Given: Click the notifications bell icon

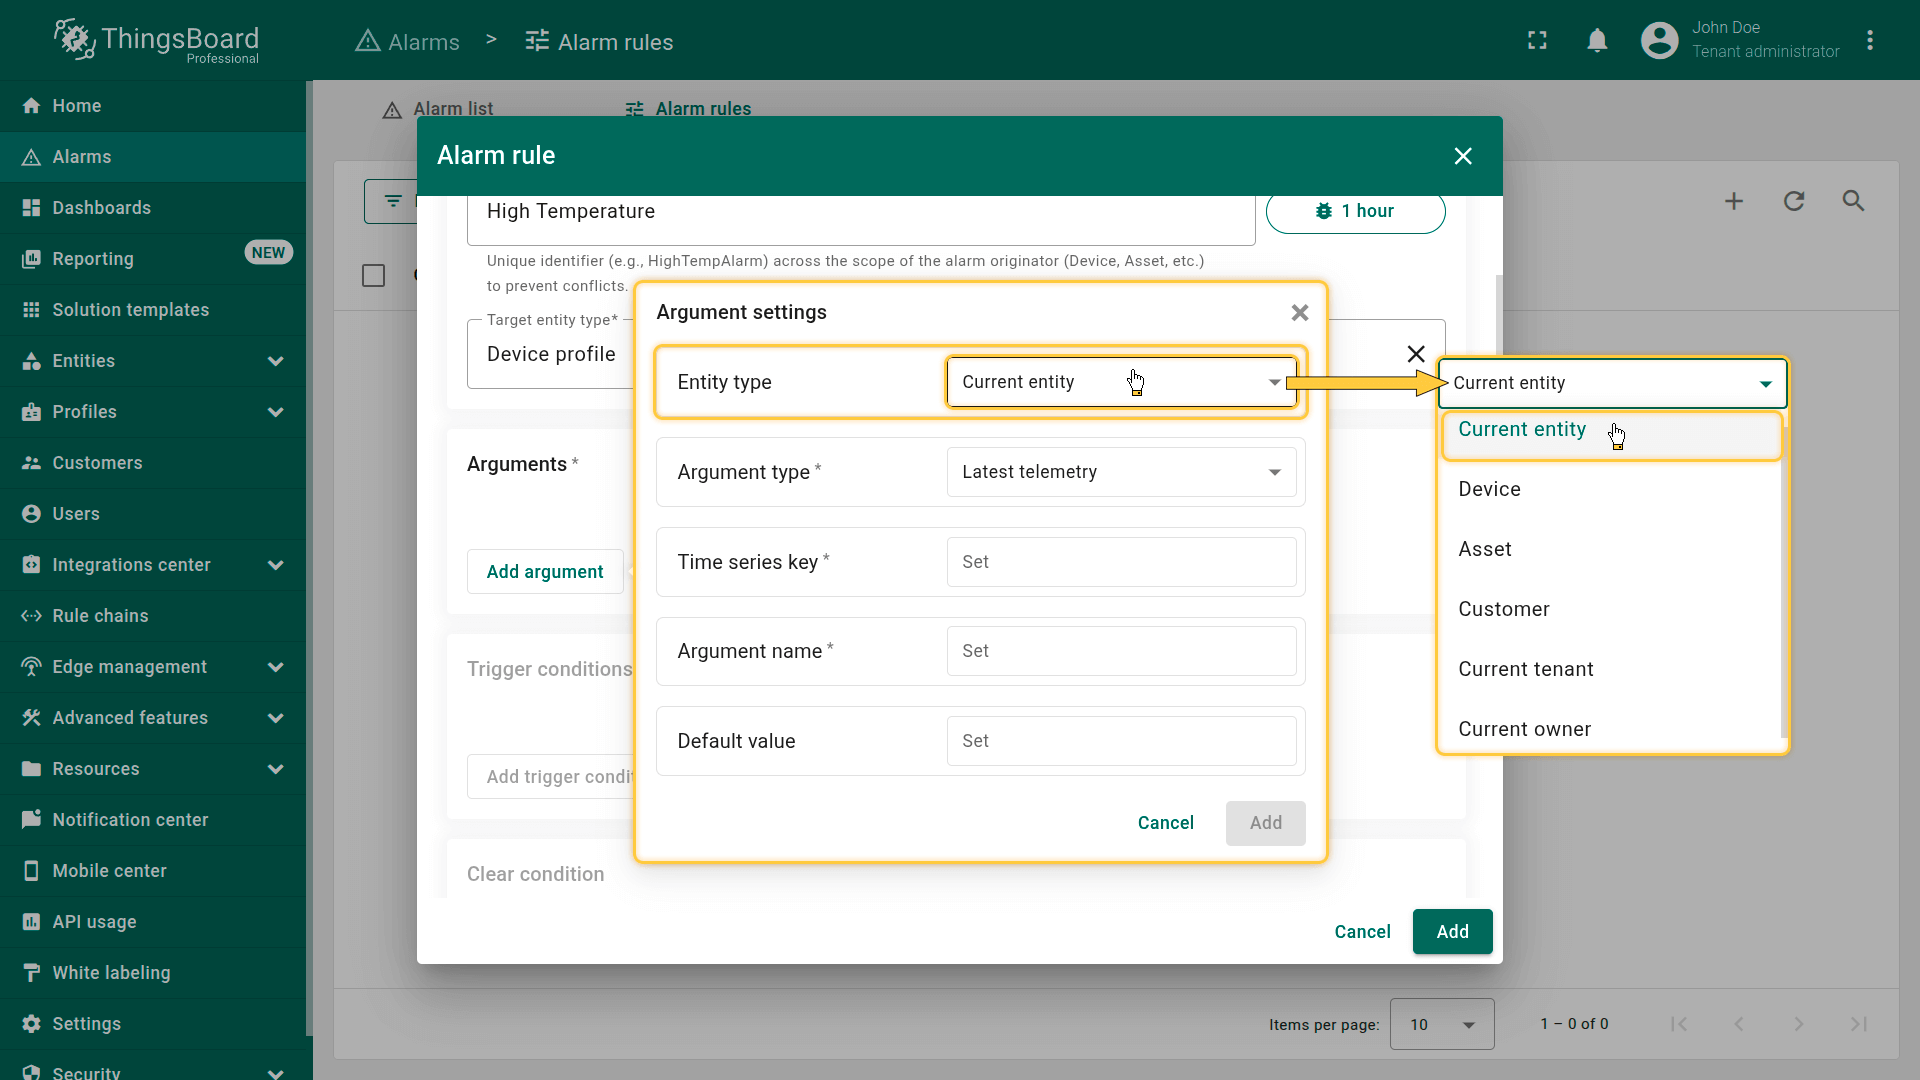Looking at the screenshot, I should [x=1597, y=41].
